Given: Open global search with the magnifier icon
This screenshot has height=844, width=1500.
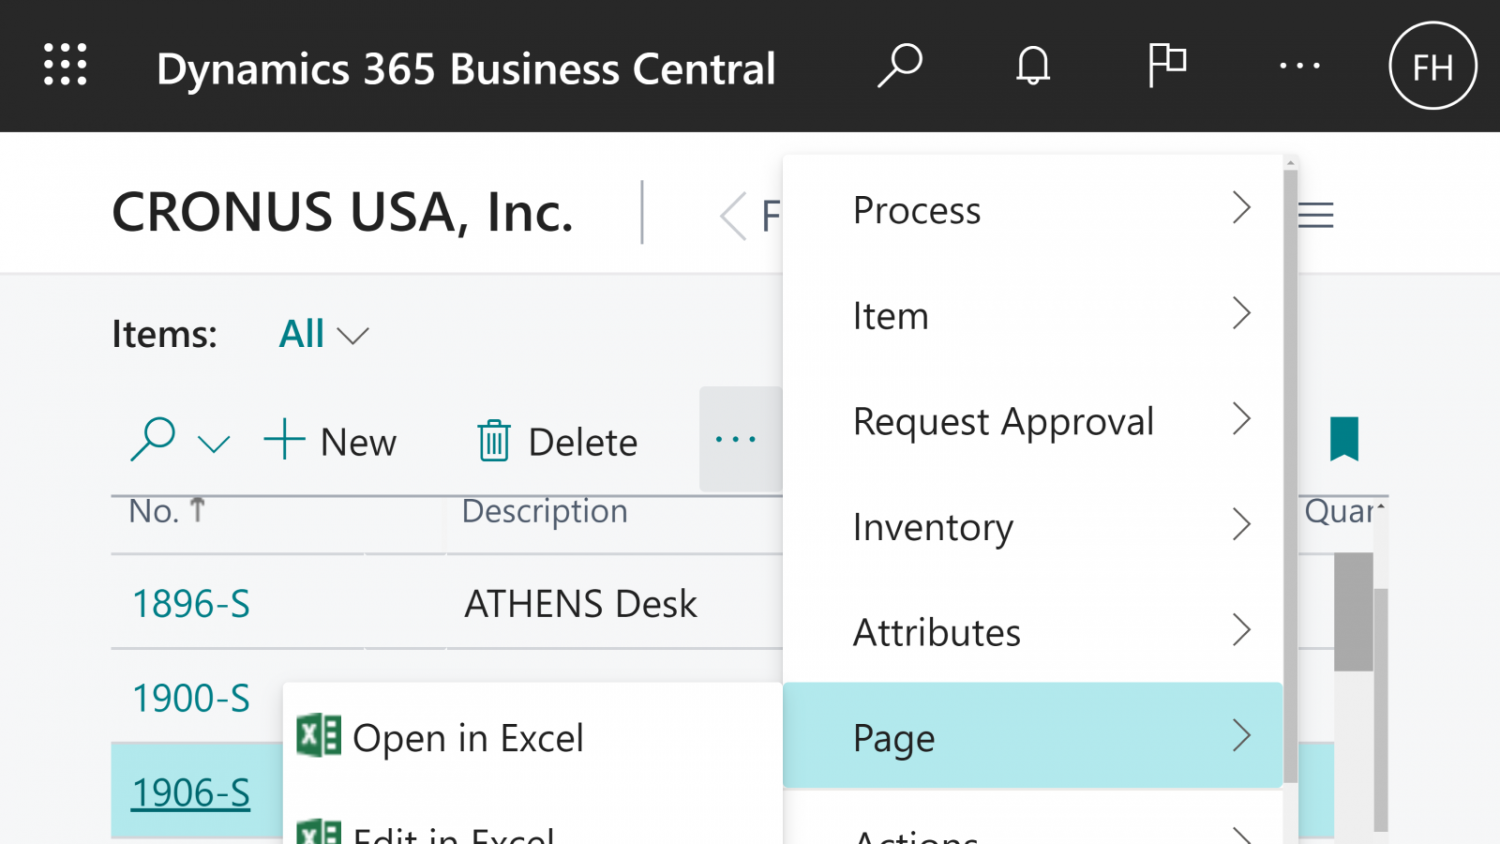Looking at the screenshot, I should [x=899, y=65].
